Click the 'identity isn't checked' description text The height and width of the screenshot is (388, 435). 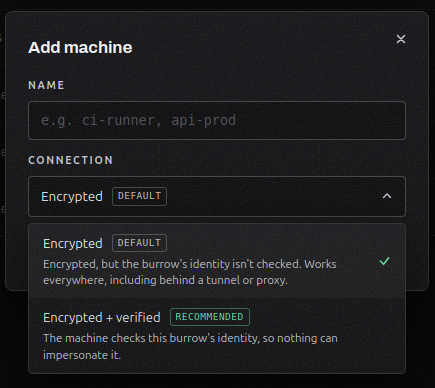190,272
